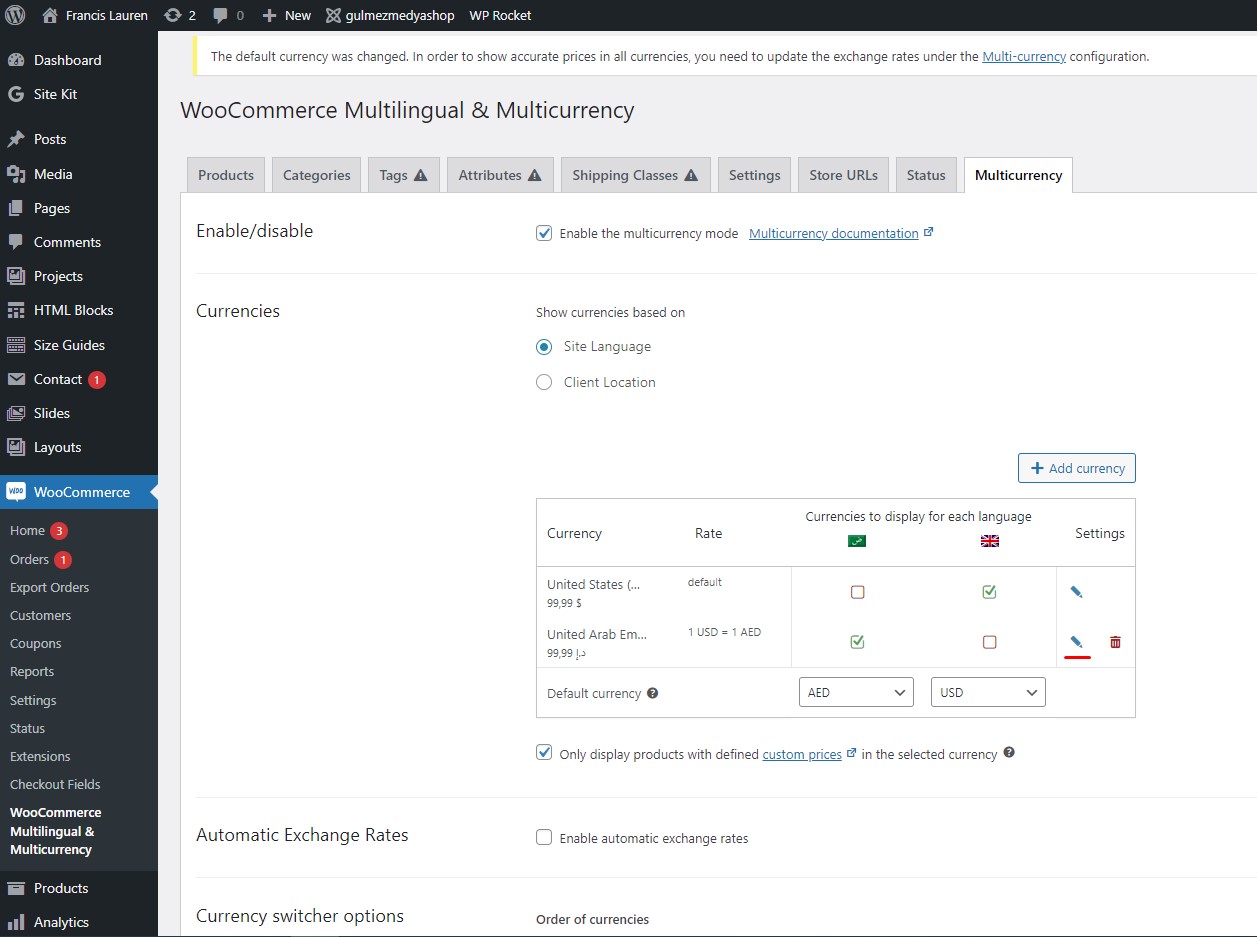Image resolution: width=1257 pixels, height=937 pixels.
Task: Edit United Arab Emirates currency pencil icon
Action: click(1076, 642)
